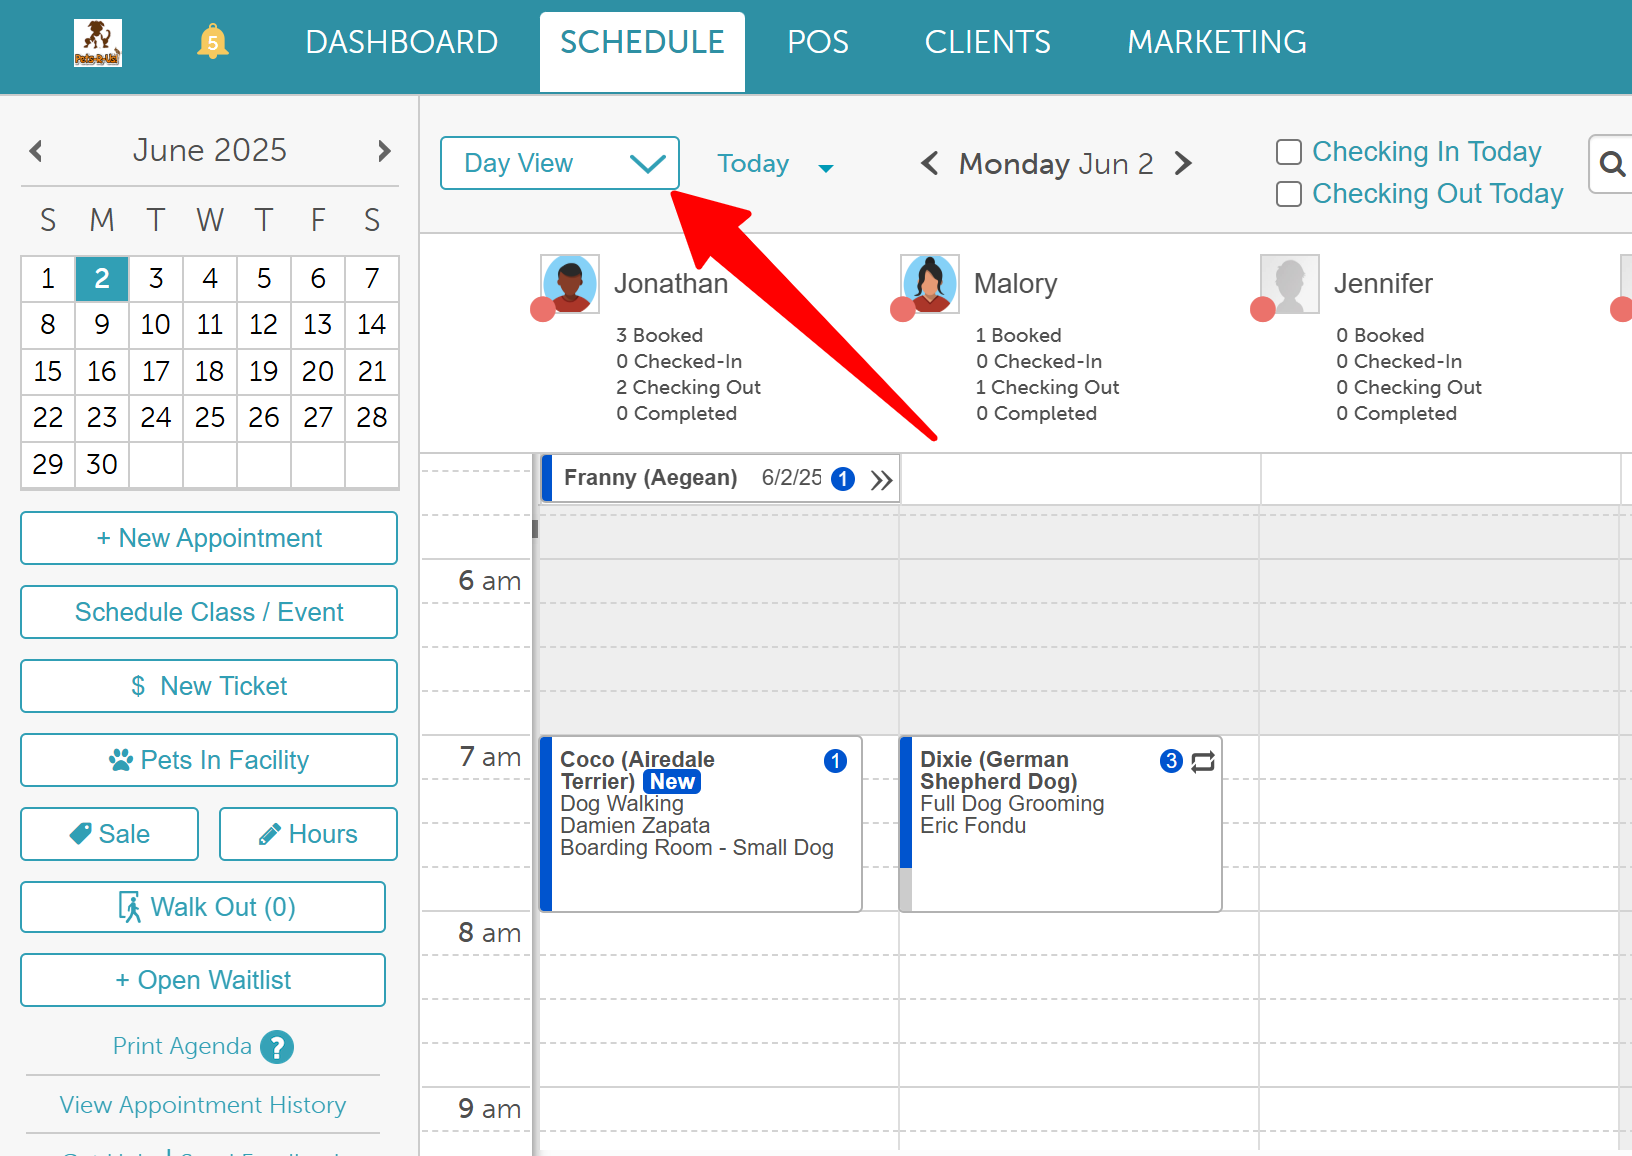Go to the previous day arrow
Viewport: 1632px width, 1156px height.
(x=929, y=163)
